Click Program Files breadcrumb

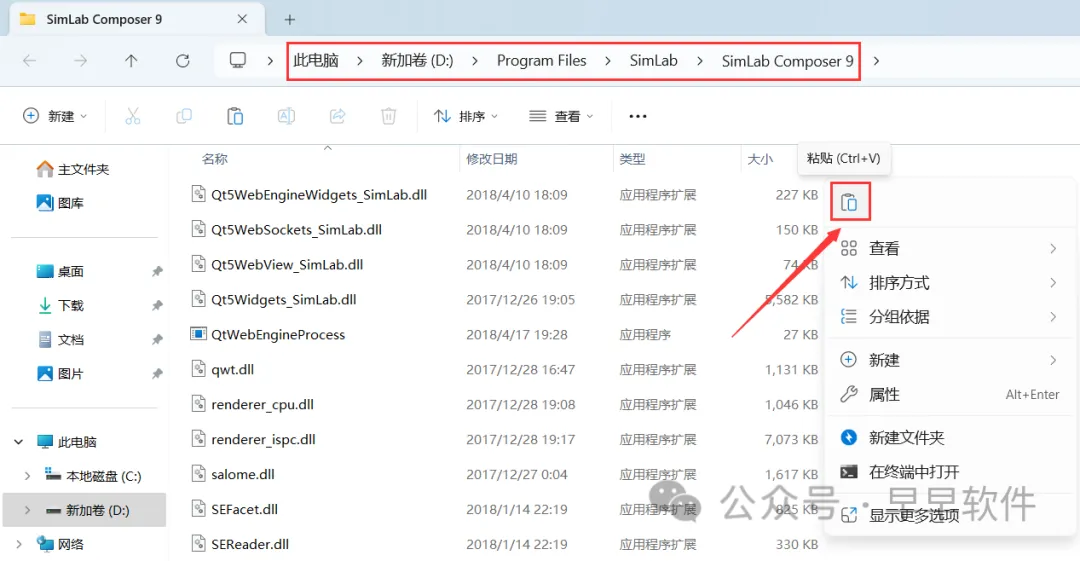tap(541, 61)
